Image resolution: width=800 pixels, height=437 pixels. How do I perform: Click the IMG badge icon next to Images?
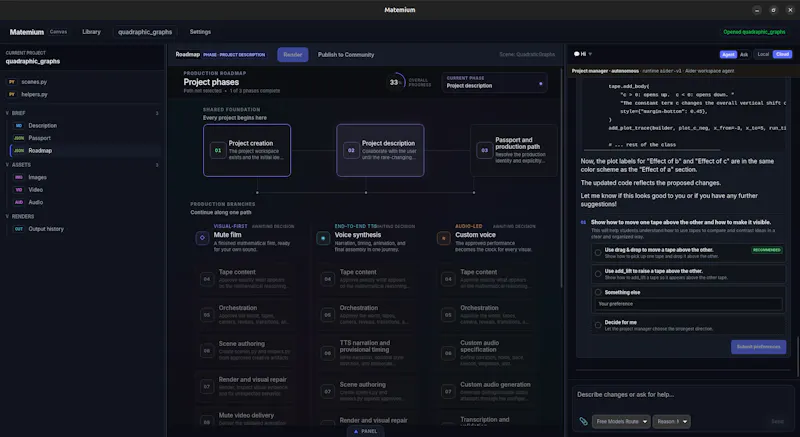(x=19, y=177)
